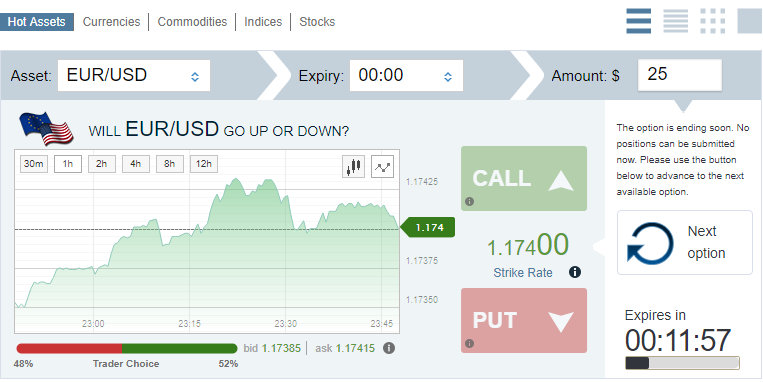Click the CALL button
The height and width of the screenshot is (382, 763).
click(524, 179)
